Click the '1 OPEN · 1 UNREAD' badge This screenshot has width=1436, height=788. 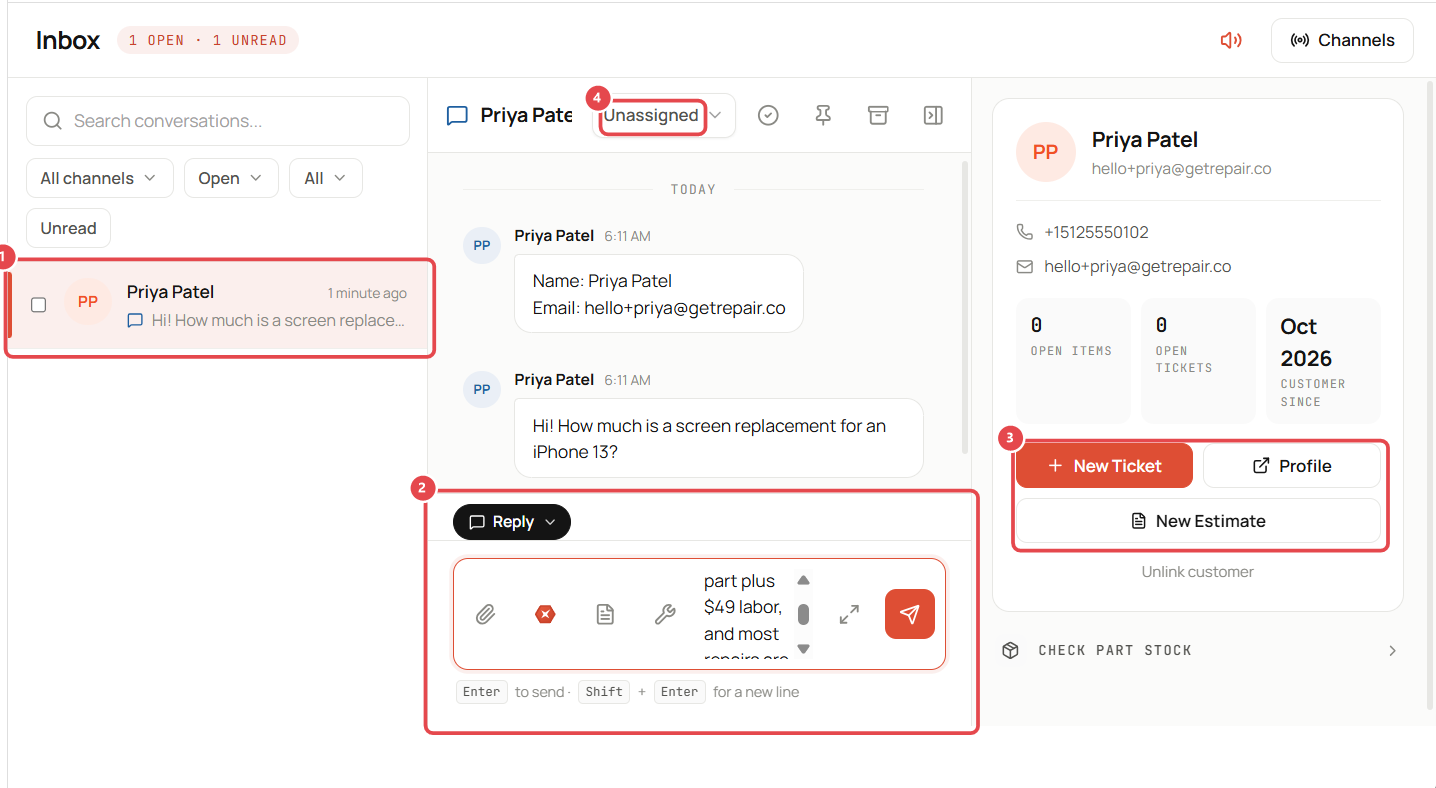[208, 40]
